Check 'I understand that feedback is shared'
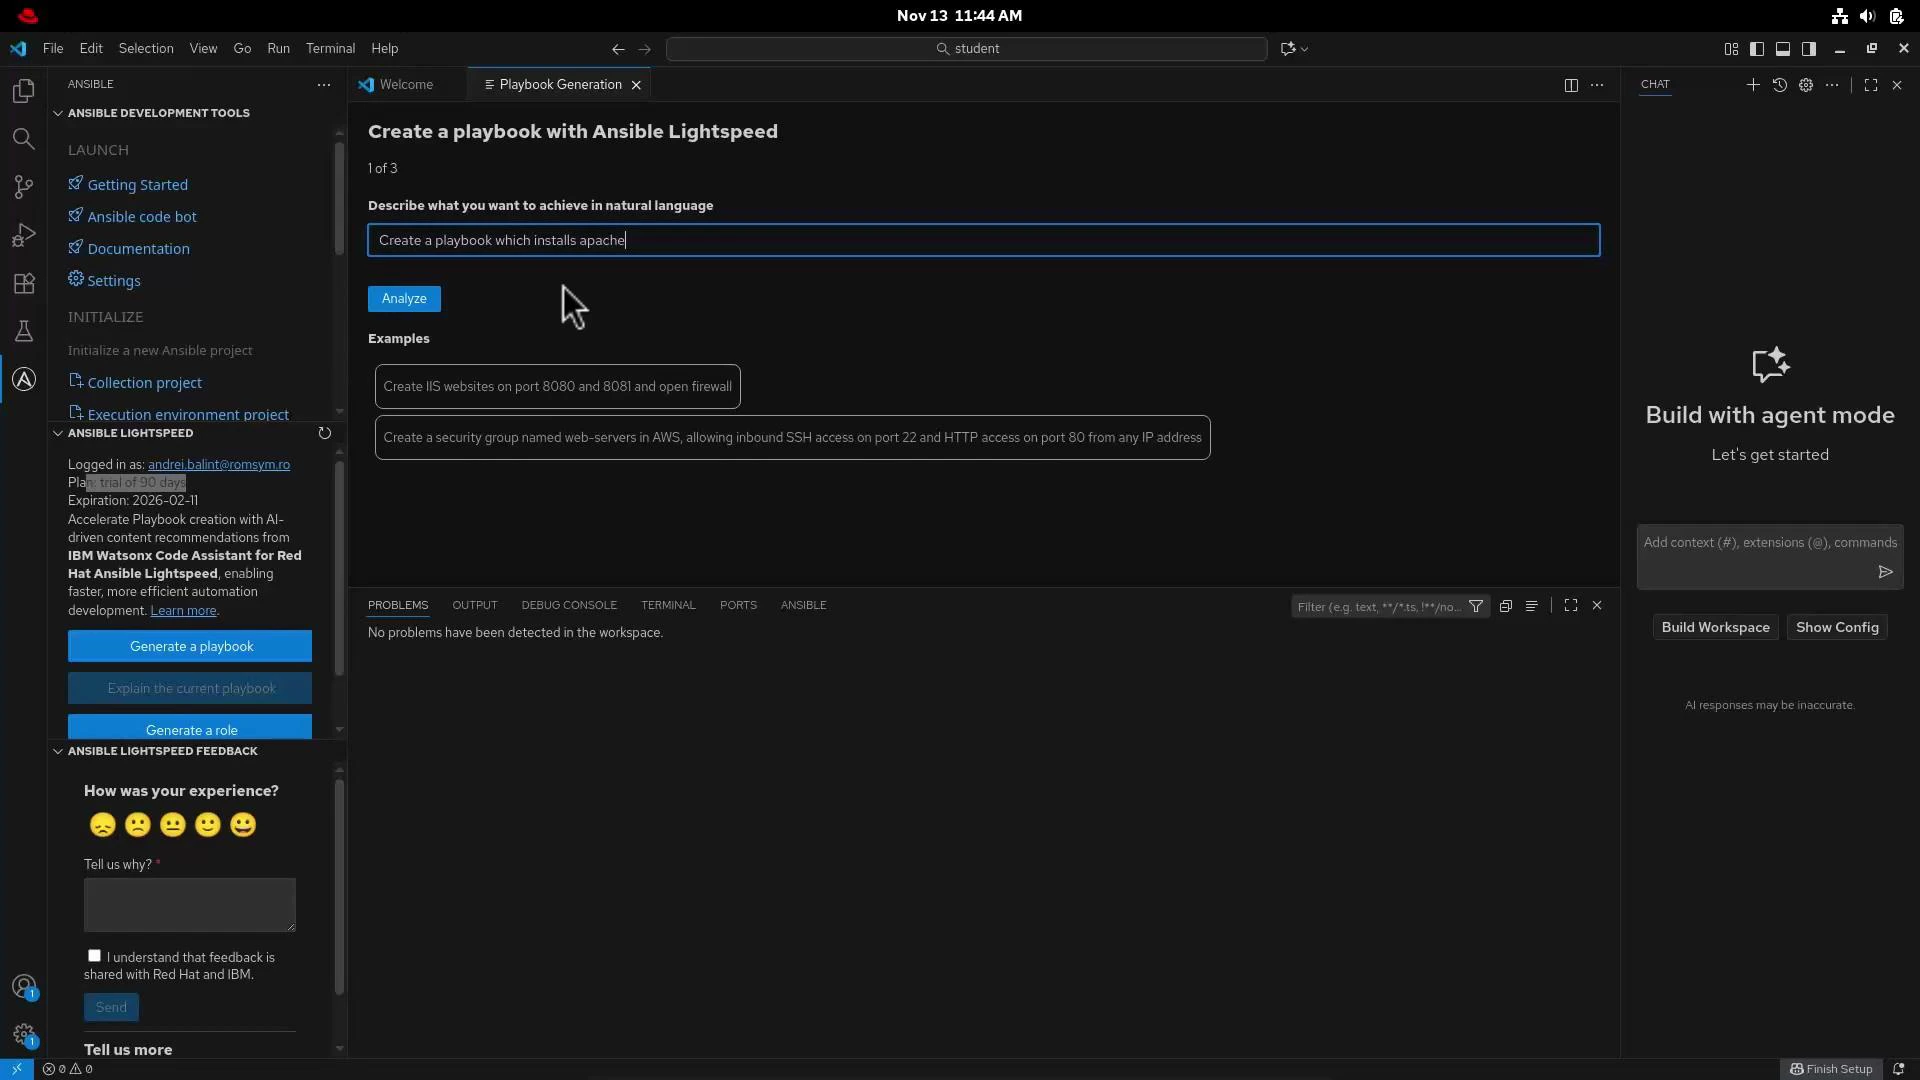Viewport: 1920px width, 1080px height. (x=94, y=956)
